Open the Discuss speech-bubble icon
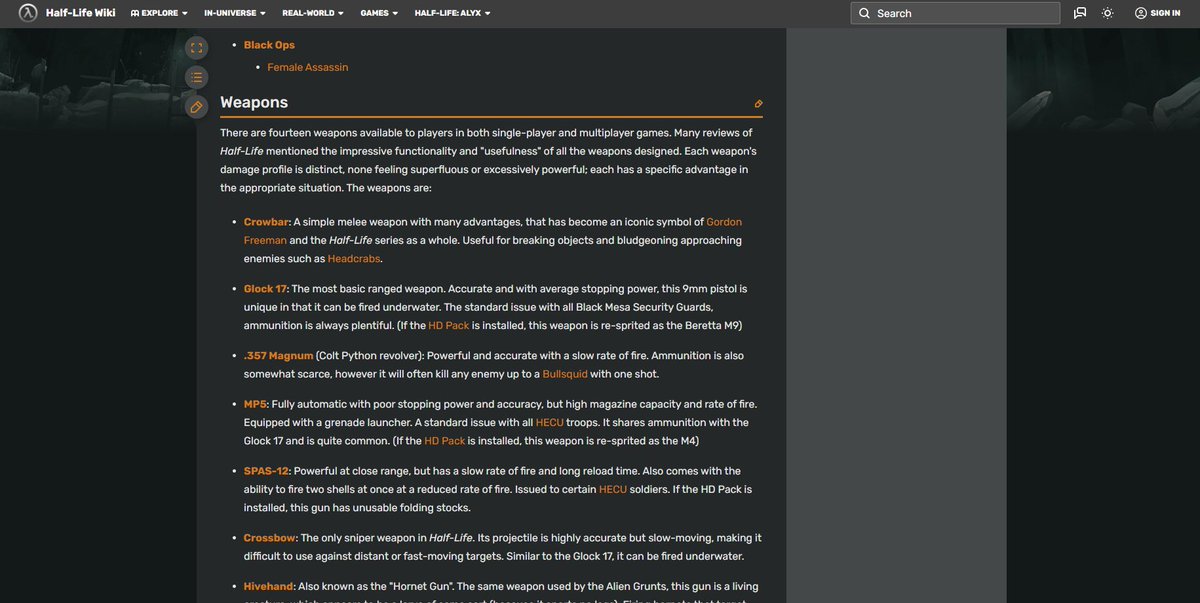The width and height of the screenshot is (1200, 603). click(1080, 13)
